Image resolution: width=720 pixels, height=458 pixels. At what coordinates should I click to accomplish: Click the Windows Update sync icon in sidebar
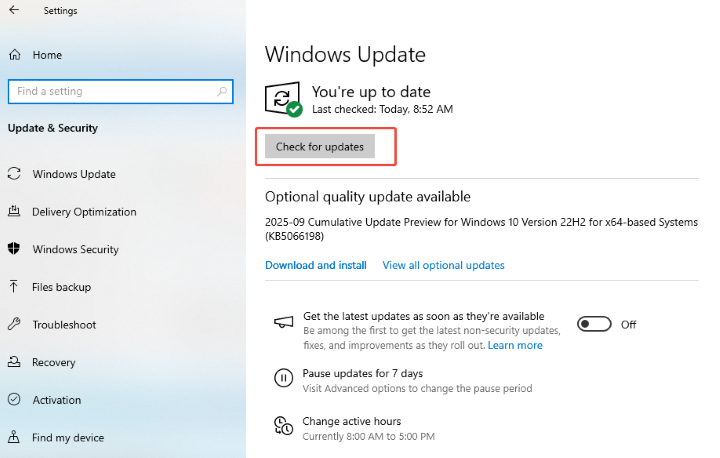coord(14,174)
